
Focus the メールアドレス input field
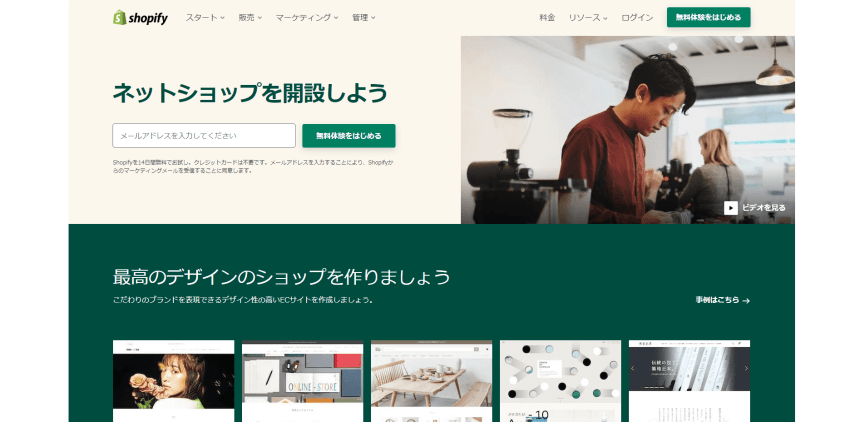(204, 136)
